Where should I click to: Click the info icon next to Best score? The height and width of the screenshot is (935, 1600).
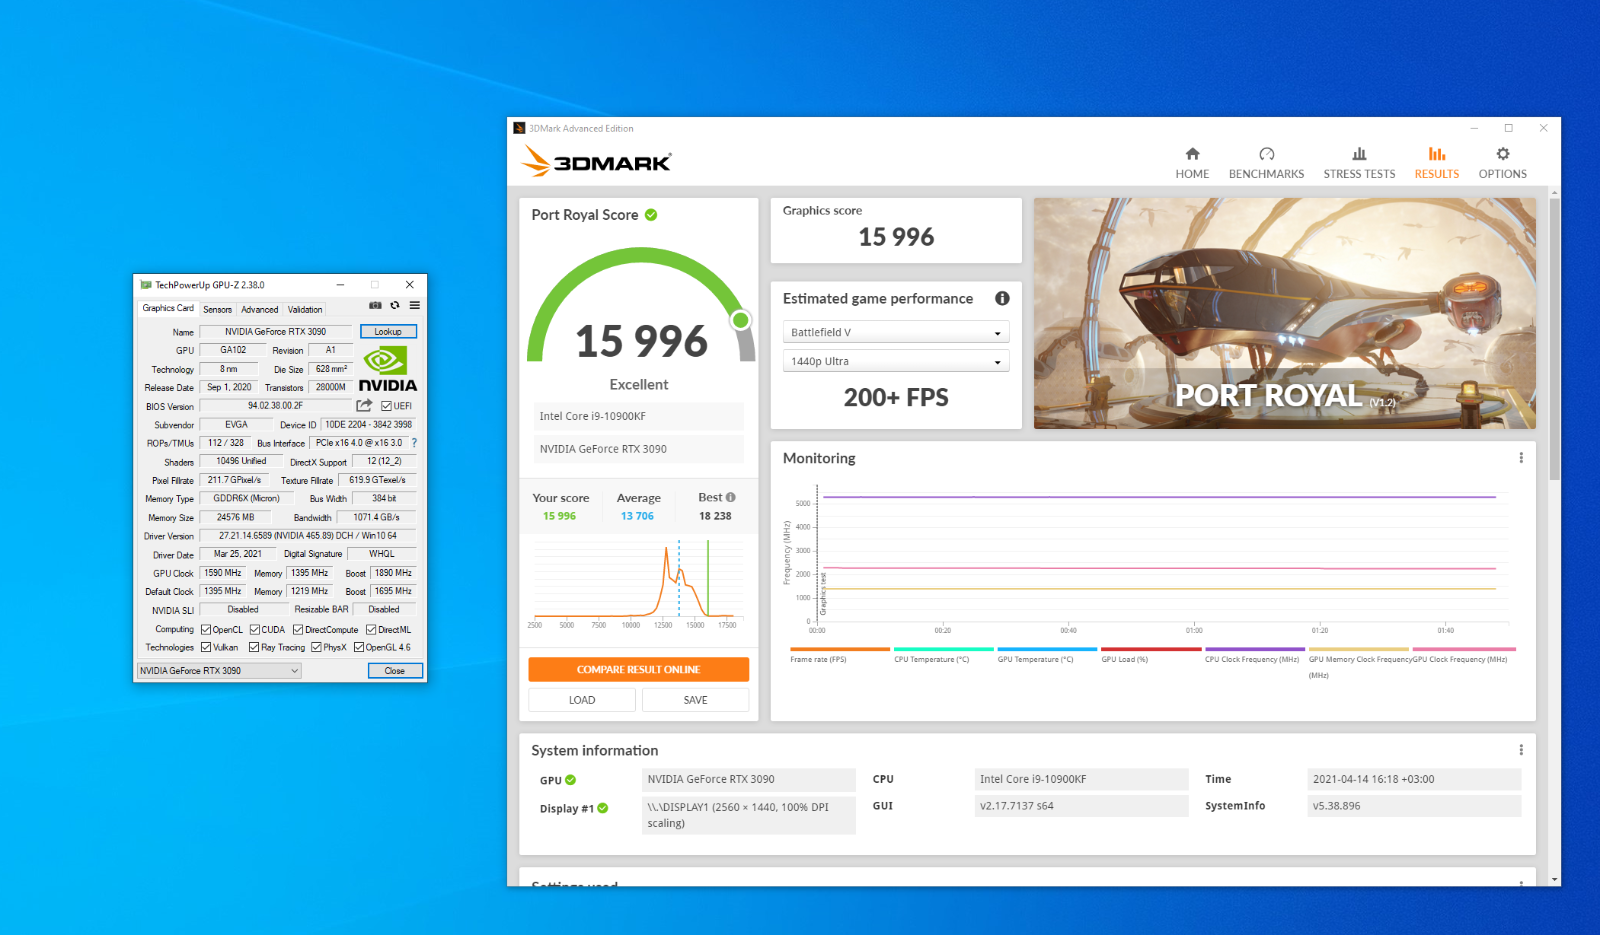731,497
